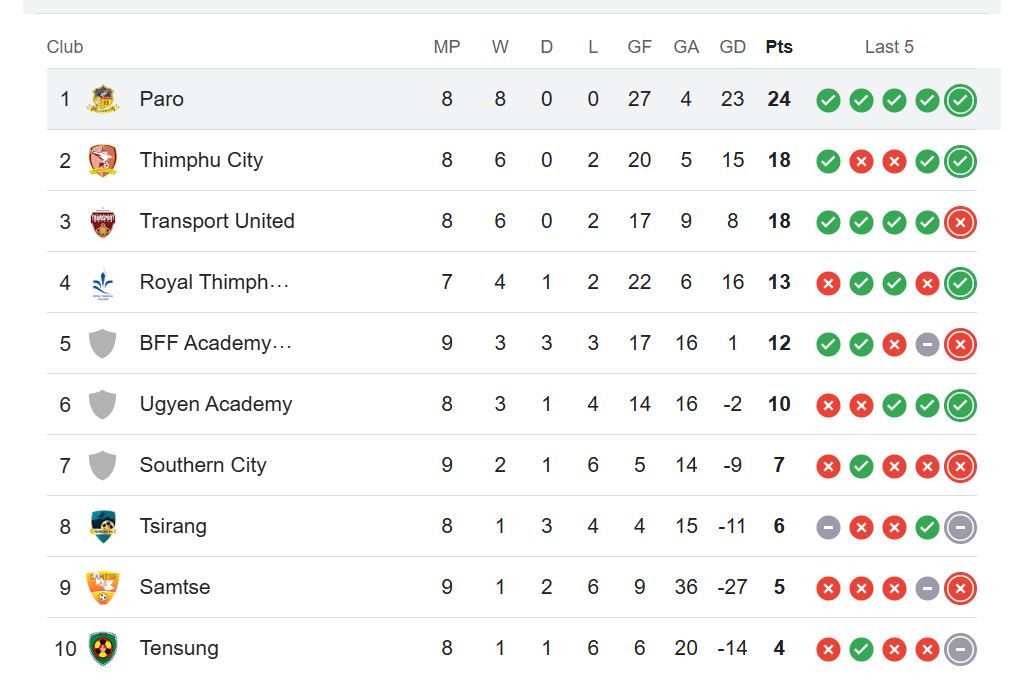1016x696 pixels.
Task: Click BFF Academy's grey shield placeholder
Action: coord(102,343)
